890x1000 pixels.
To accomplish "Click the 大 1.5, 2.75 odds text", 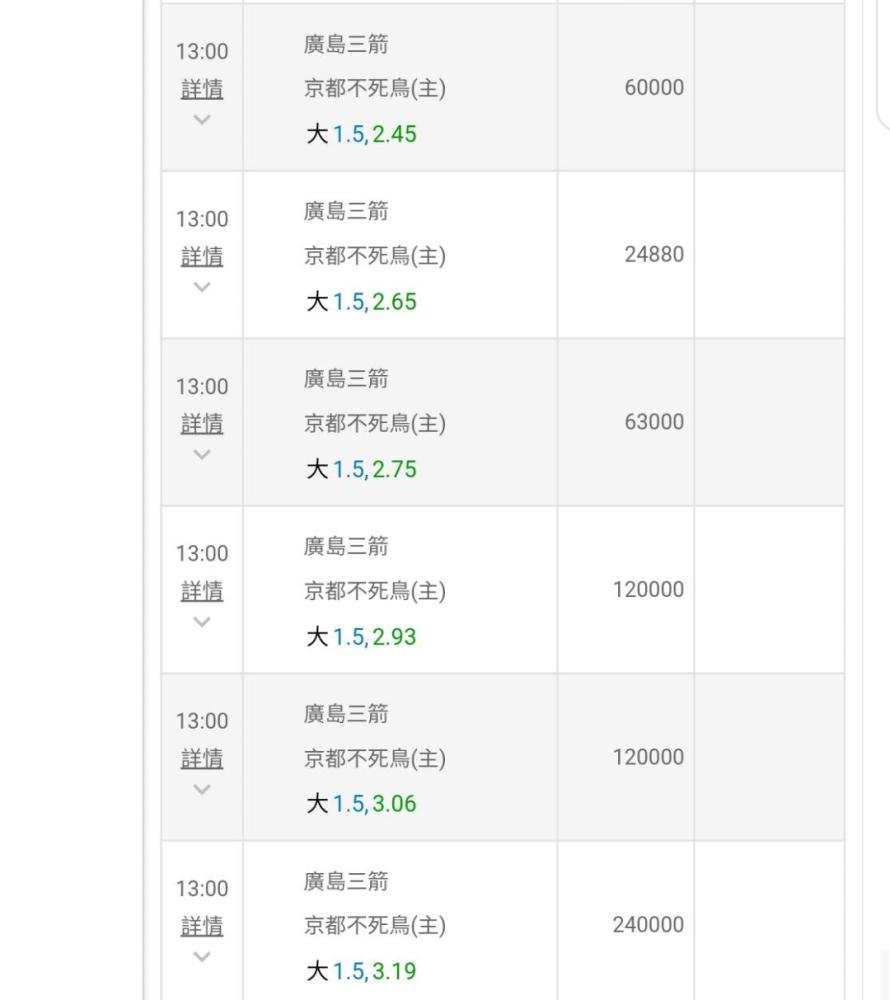I will (361, 469).
